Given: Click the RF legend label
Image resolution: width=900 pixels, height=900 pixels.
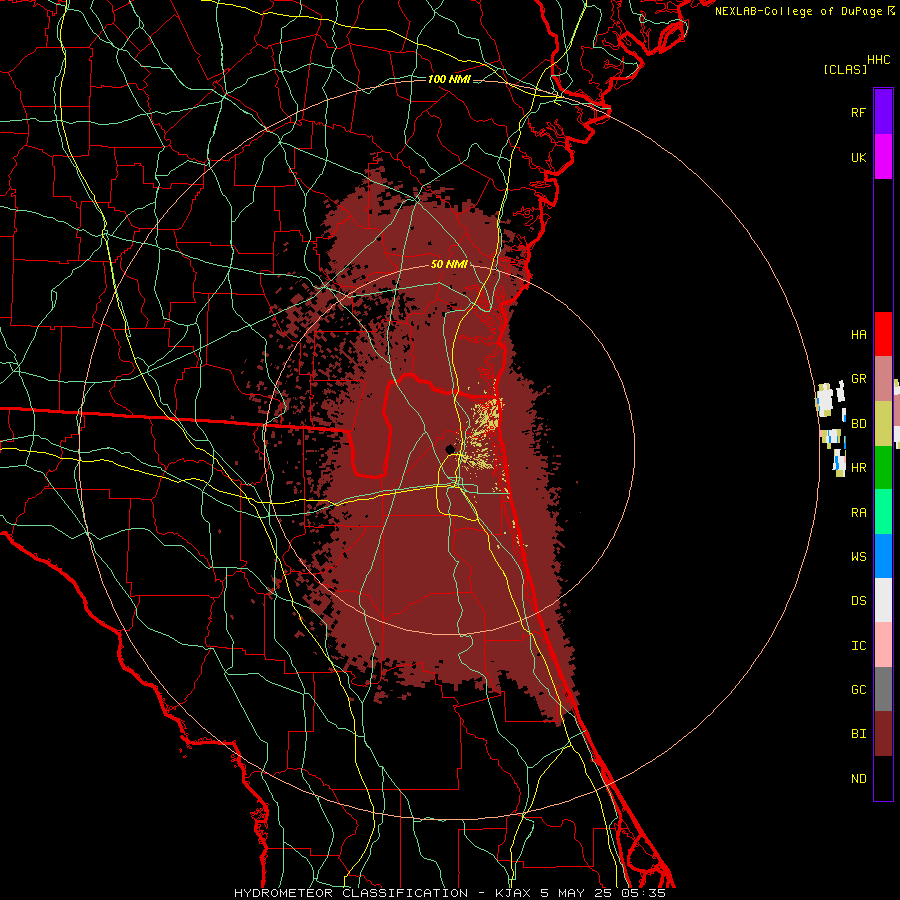Looking at the screenshot, I should coord(858,113).
